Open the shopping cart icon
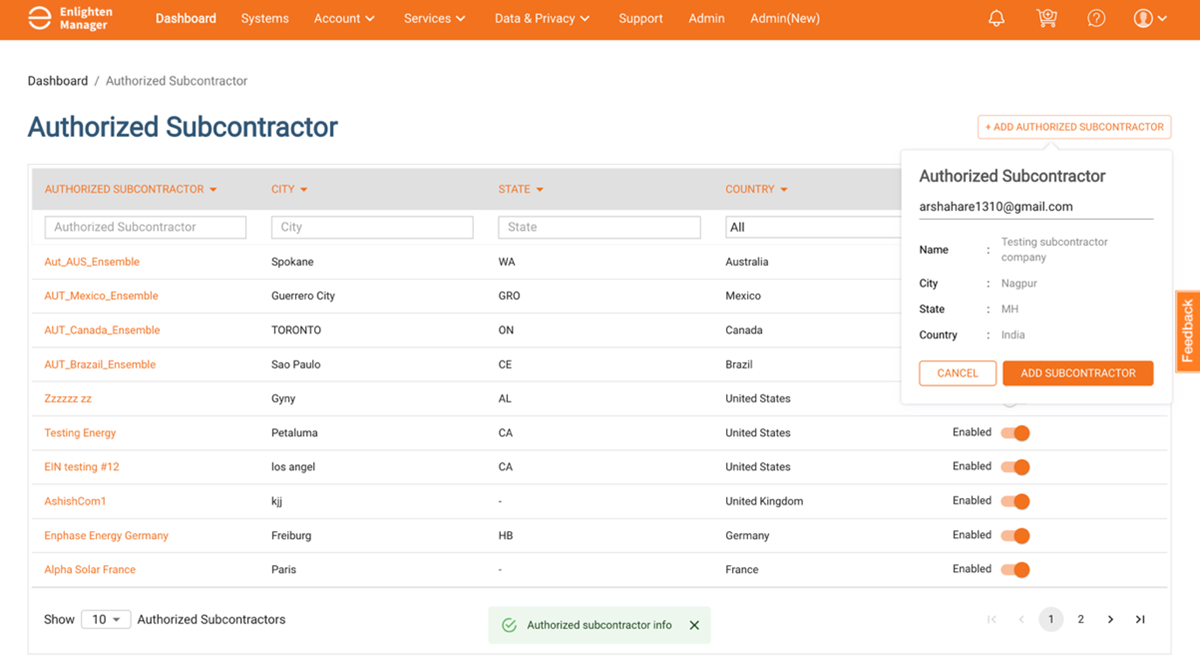Image resolution: width=1200 pixels, height=663 pixels. pos(1047,18)
